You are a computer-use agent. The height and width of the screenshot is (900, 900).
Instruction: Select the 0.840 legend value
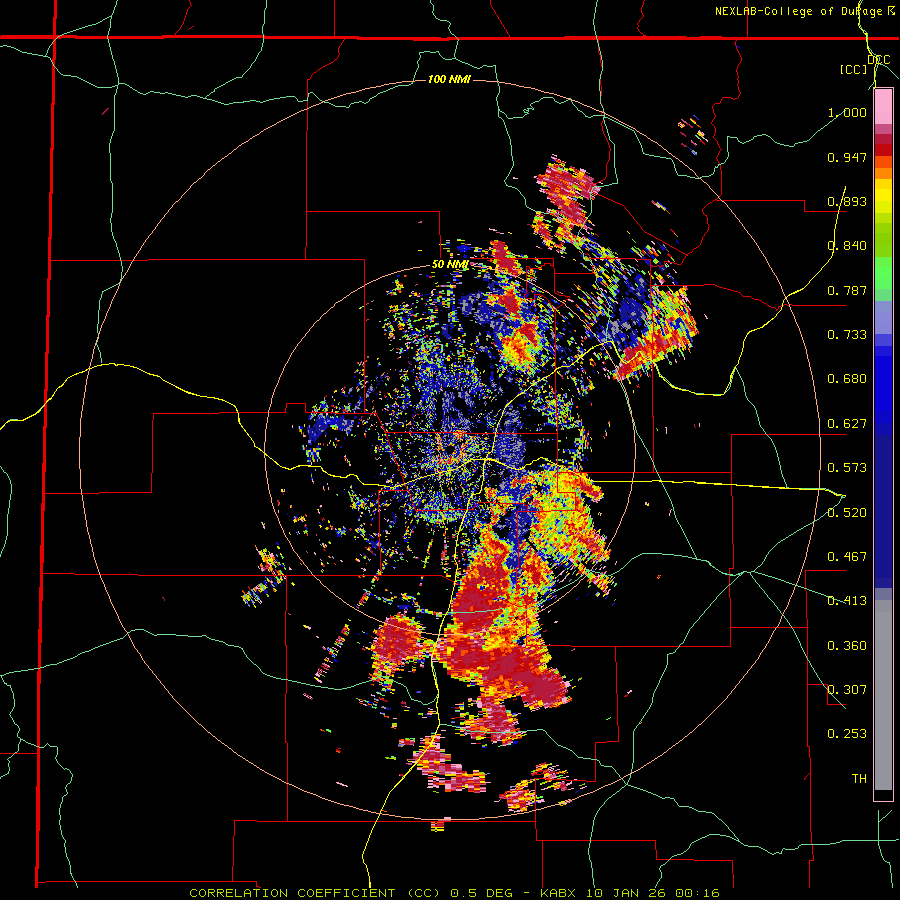click(847, 246)
